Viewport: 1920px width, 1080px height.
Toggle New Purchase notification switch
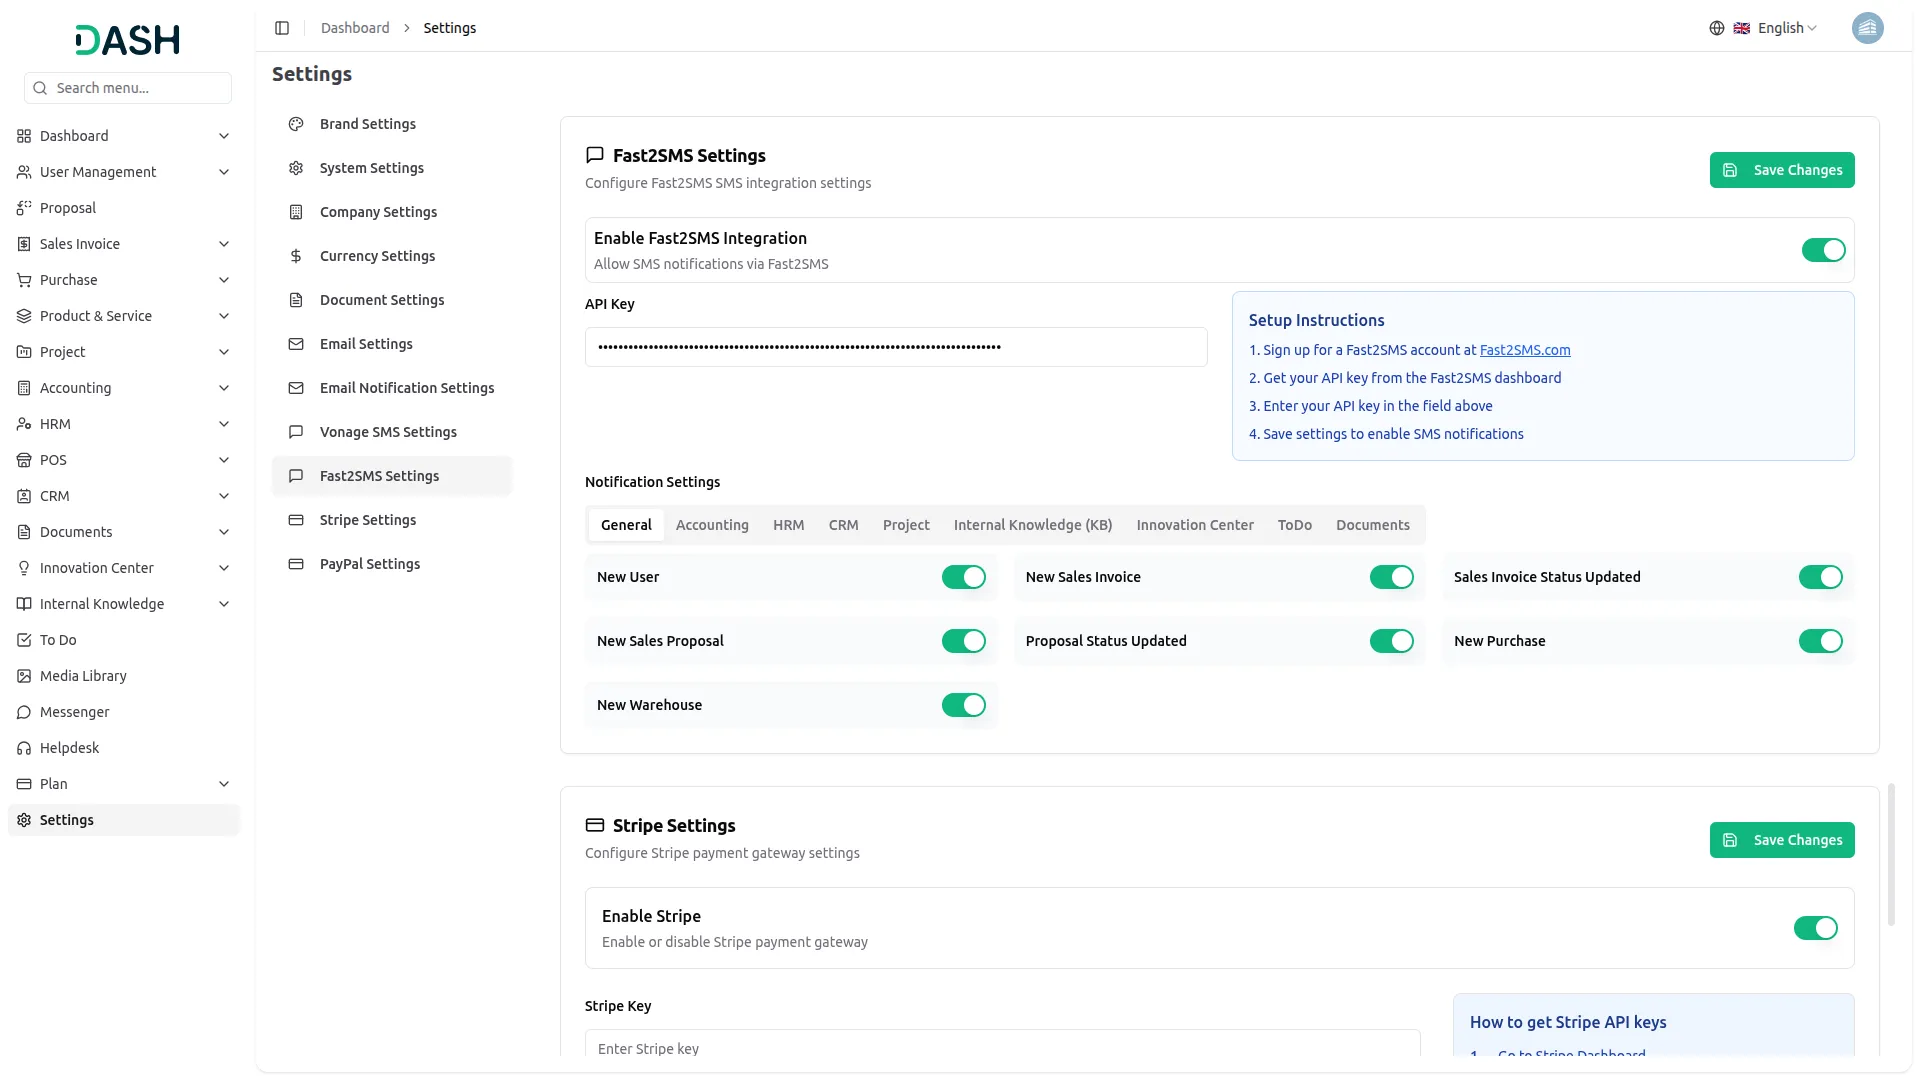pos(1820,641)
